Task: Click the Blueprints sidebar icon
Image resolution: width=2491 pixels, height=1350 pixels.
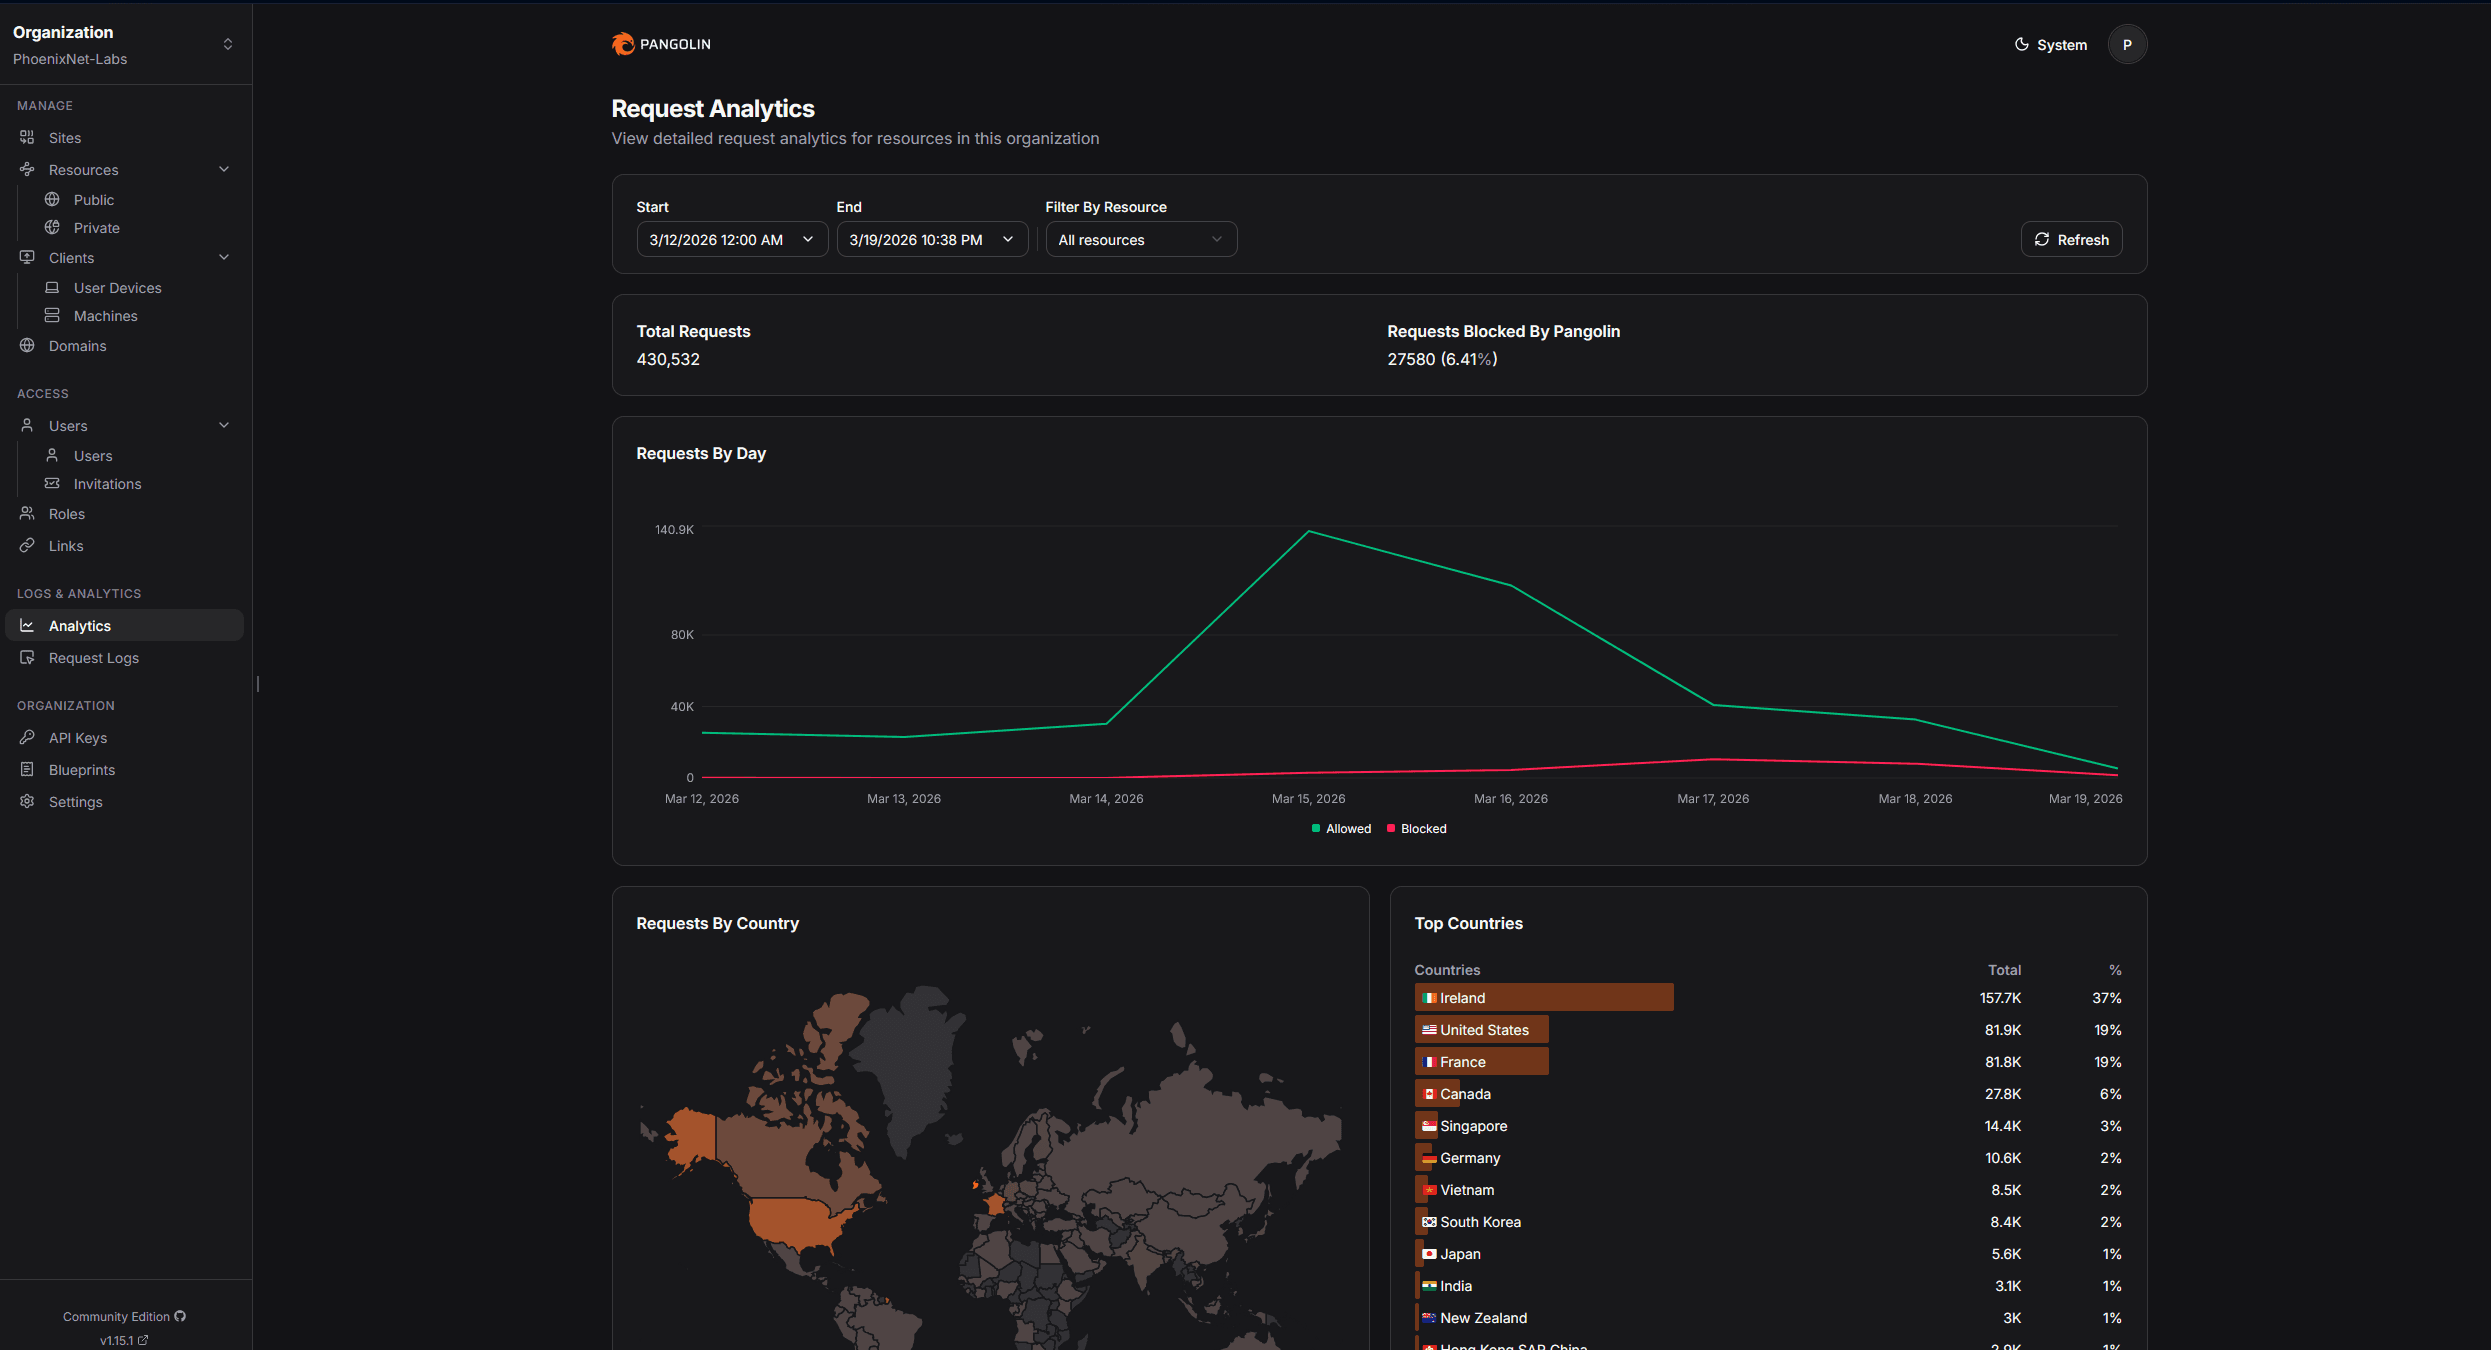Action: tap(27, 770)
